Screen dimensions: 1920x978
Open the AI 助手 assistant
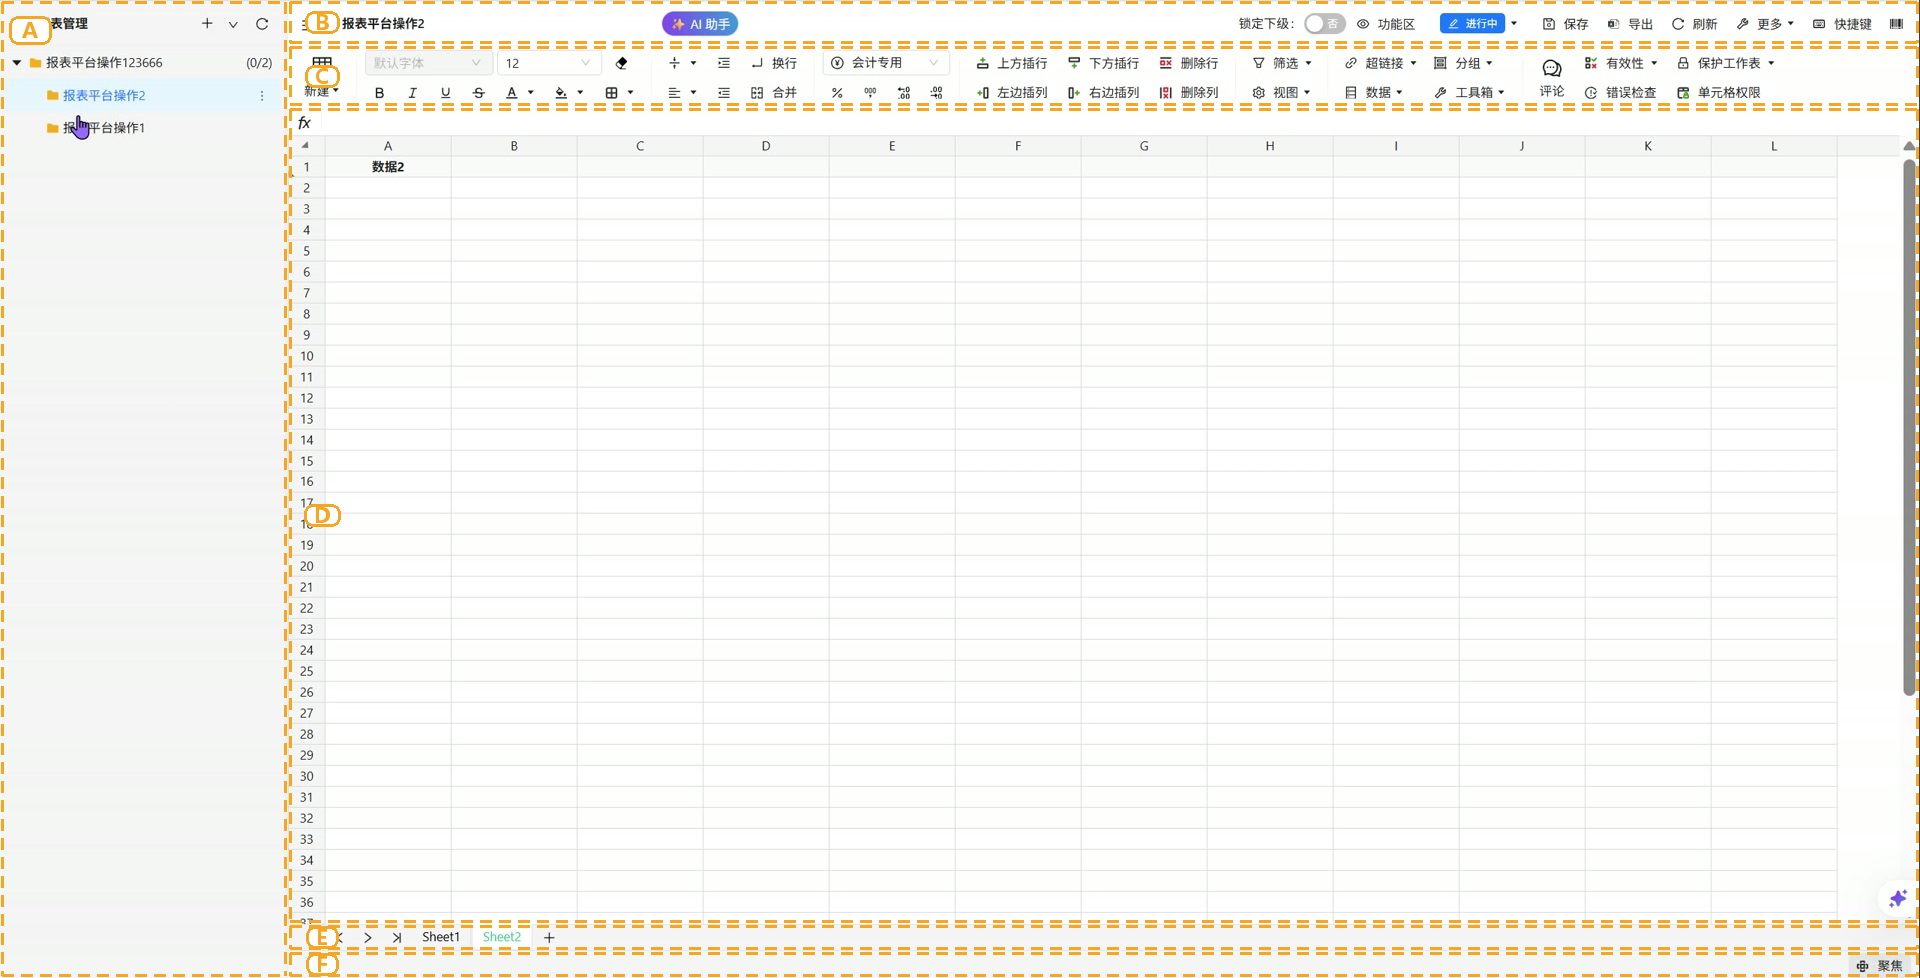coord(700,24)
